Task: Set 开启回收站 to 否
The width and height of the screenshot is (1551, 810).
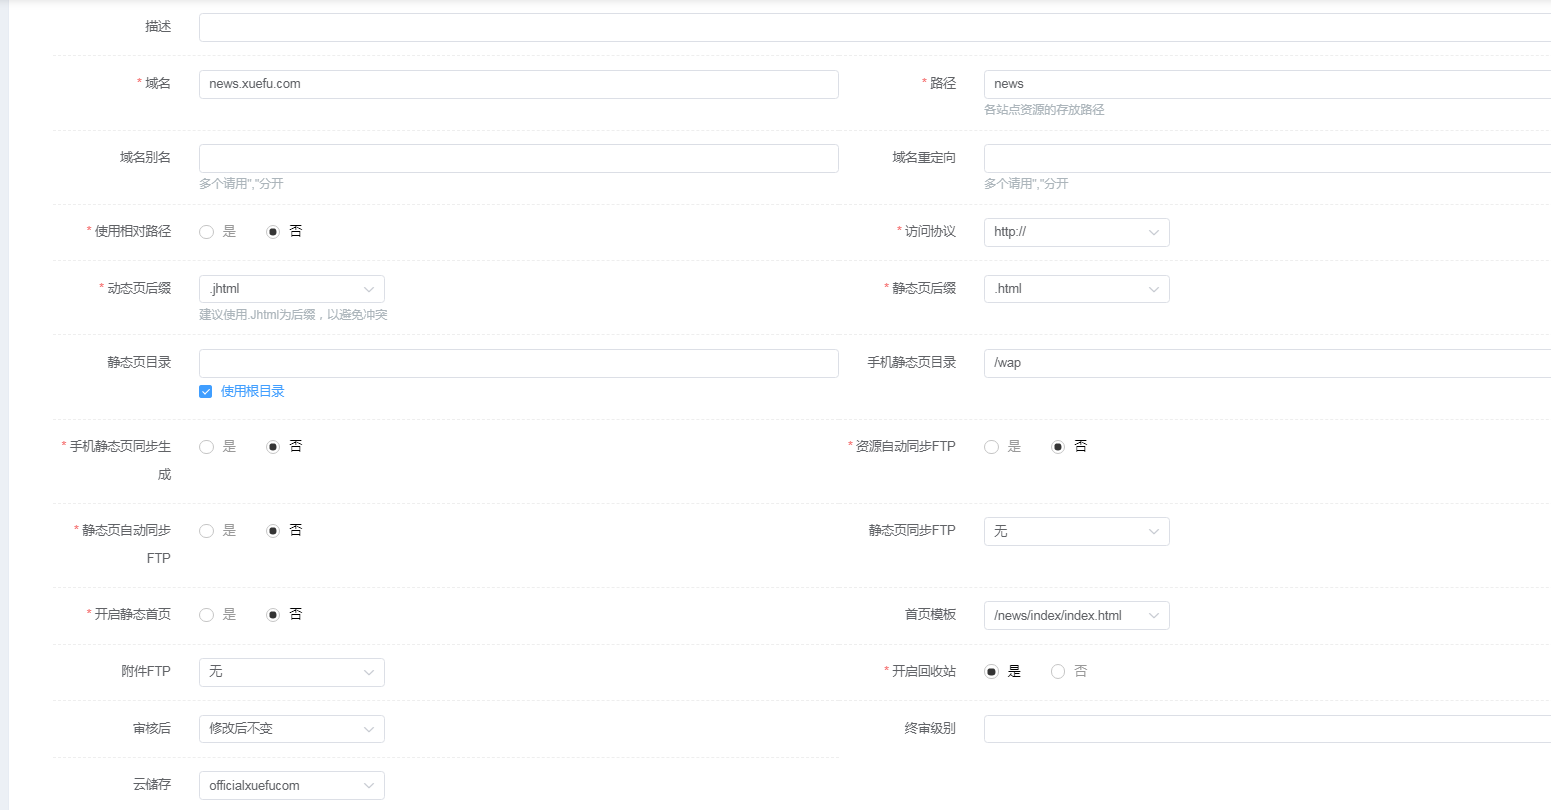Action: [1058, 672]
